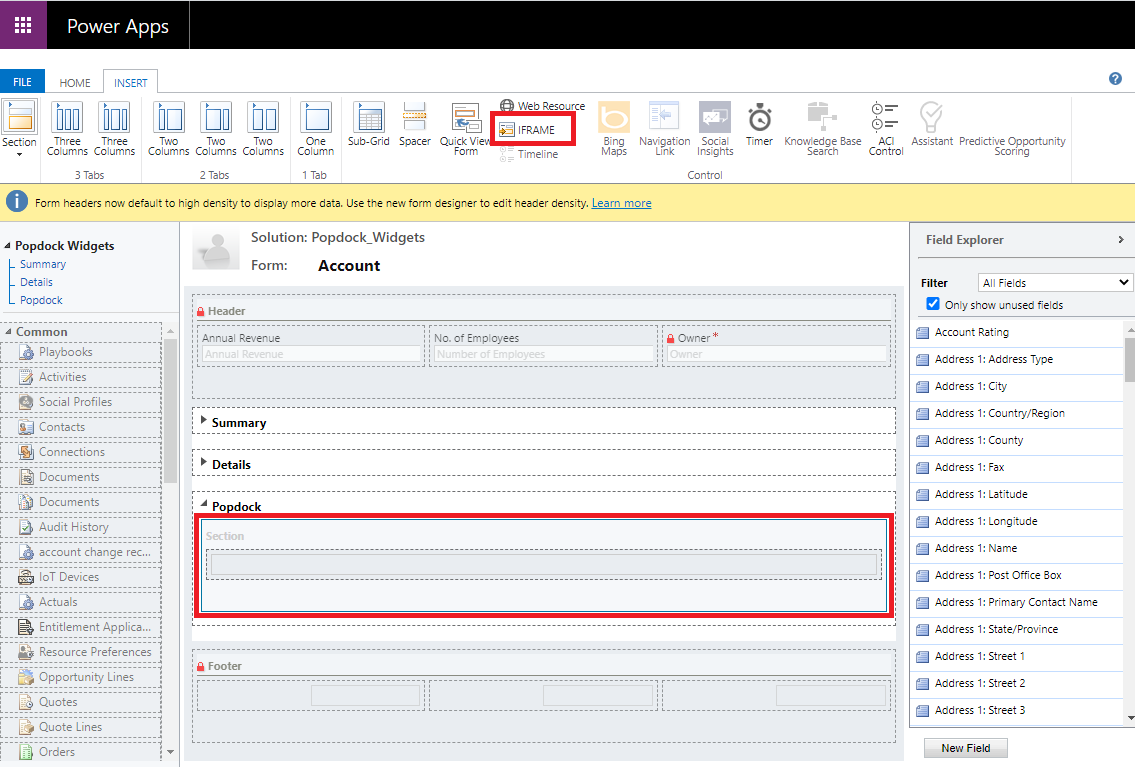The height and width of the screenshot is (767, 1135).
Task: Open Resource Preferences navigation item
Action: pos(81,652)
